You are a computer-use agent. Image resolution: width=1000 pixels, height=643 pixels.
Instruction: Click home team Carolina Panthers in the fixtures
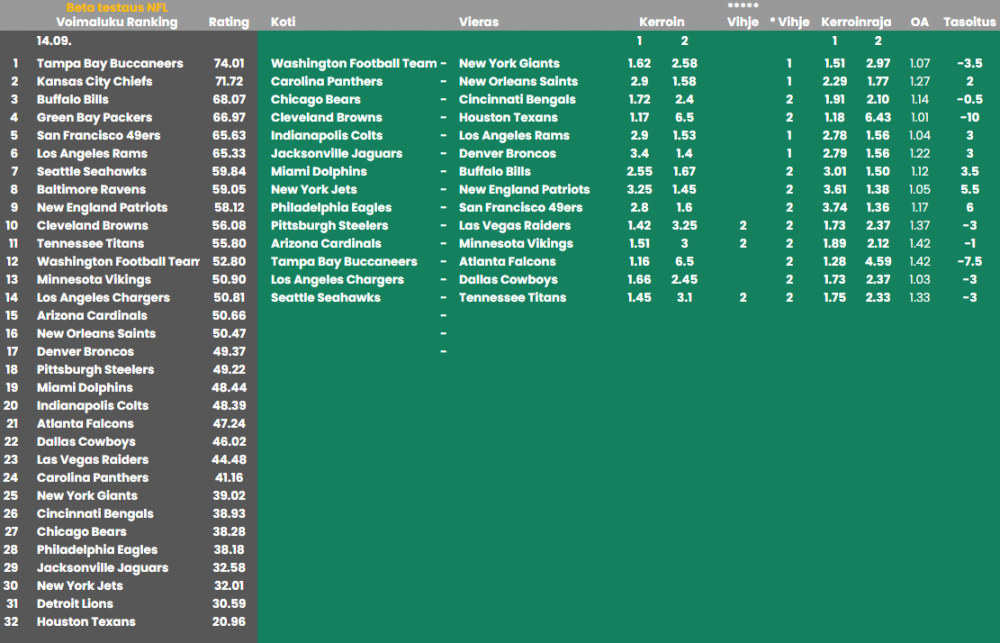click(x=327, y=81)
